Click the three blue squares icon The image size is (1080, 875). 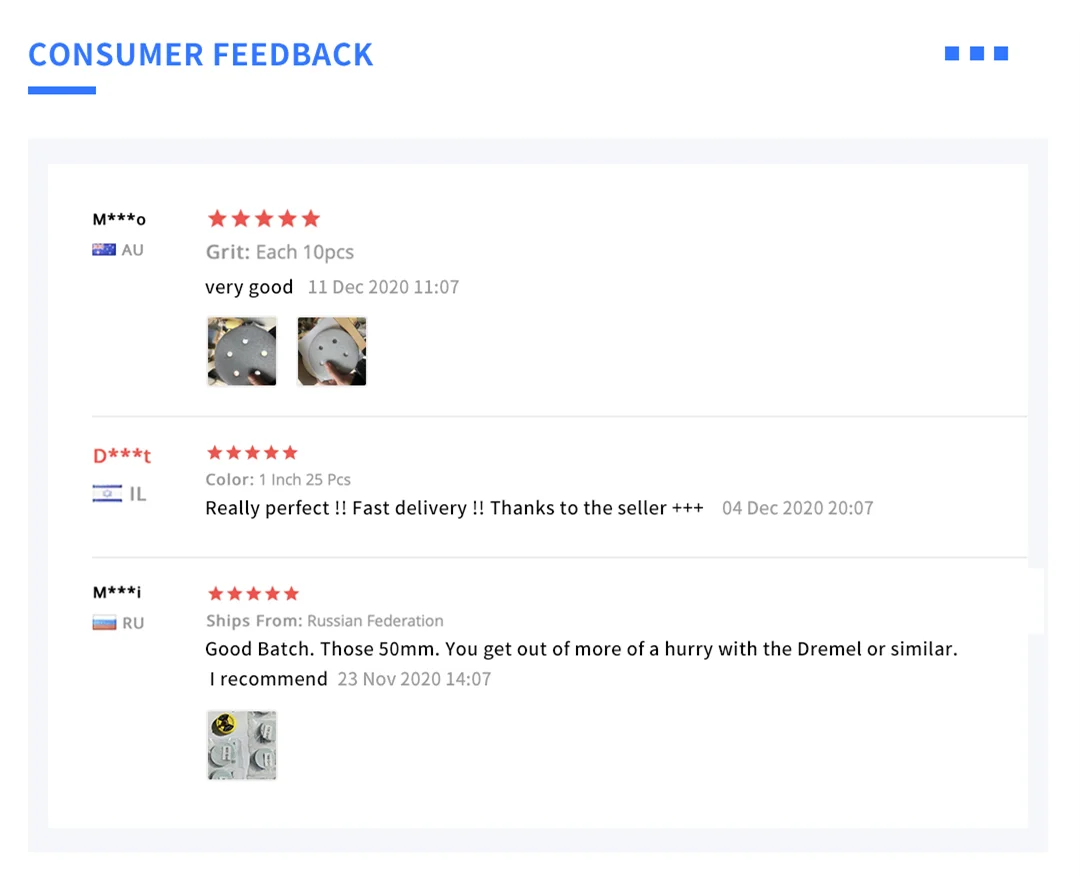(976, 54)
